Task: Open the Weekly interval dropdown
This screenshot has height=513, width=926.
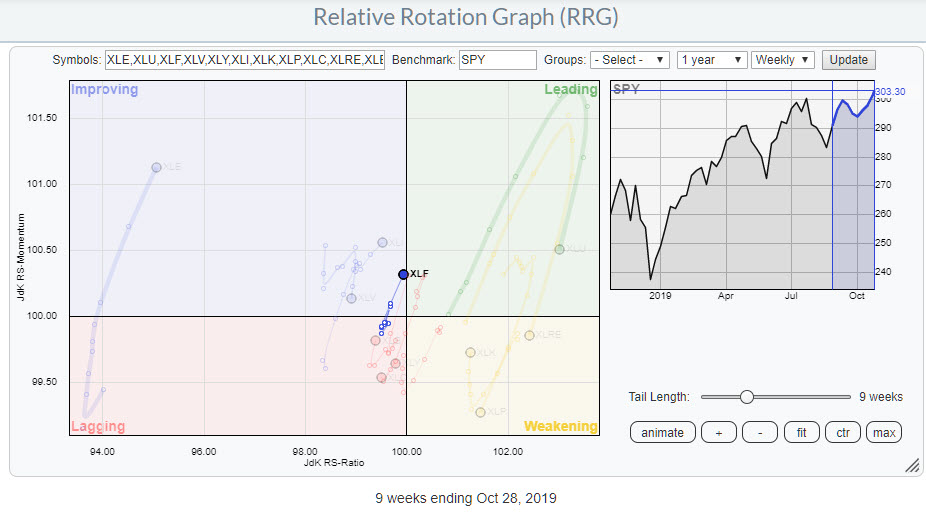Action: 783,60
